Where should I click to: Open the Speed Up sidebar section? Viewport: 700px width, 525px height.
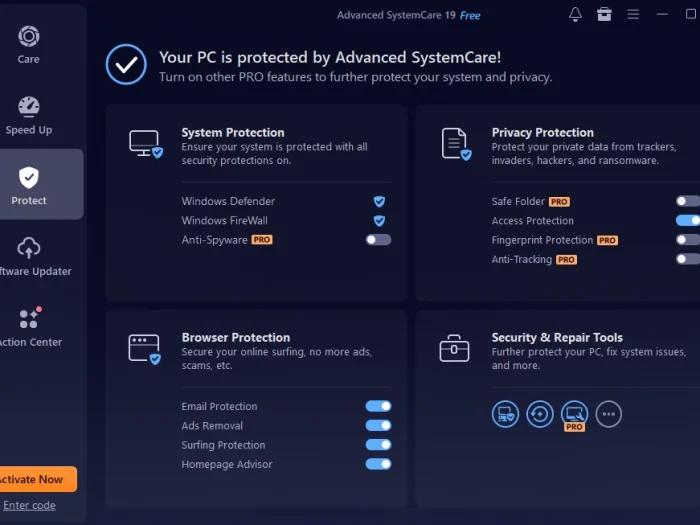point(29,115)
